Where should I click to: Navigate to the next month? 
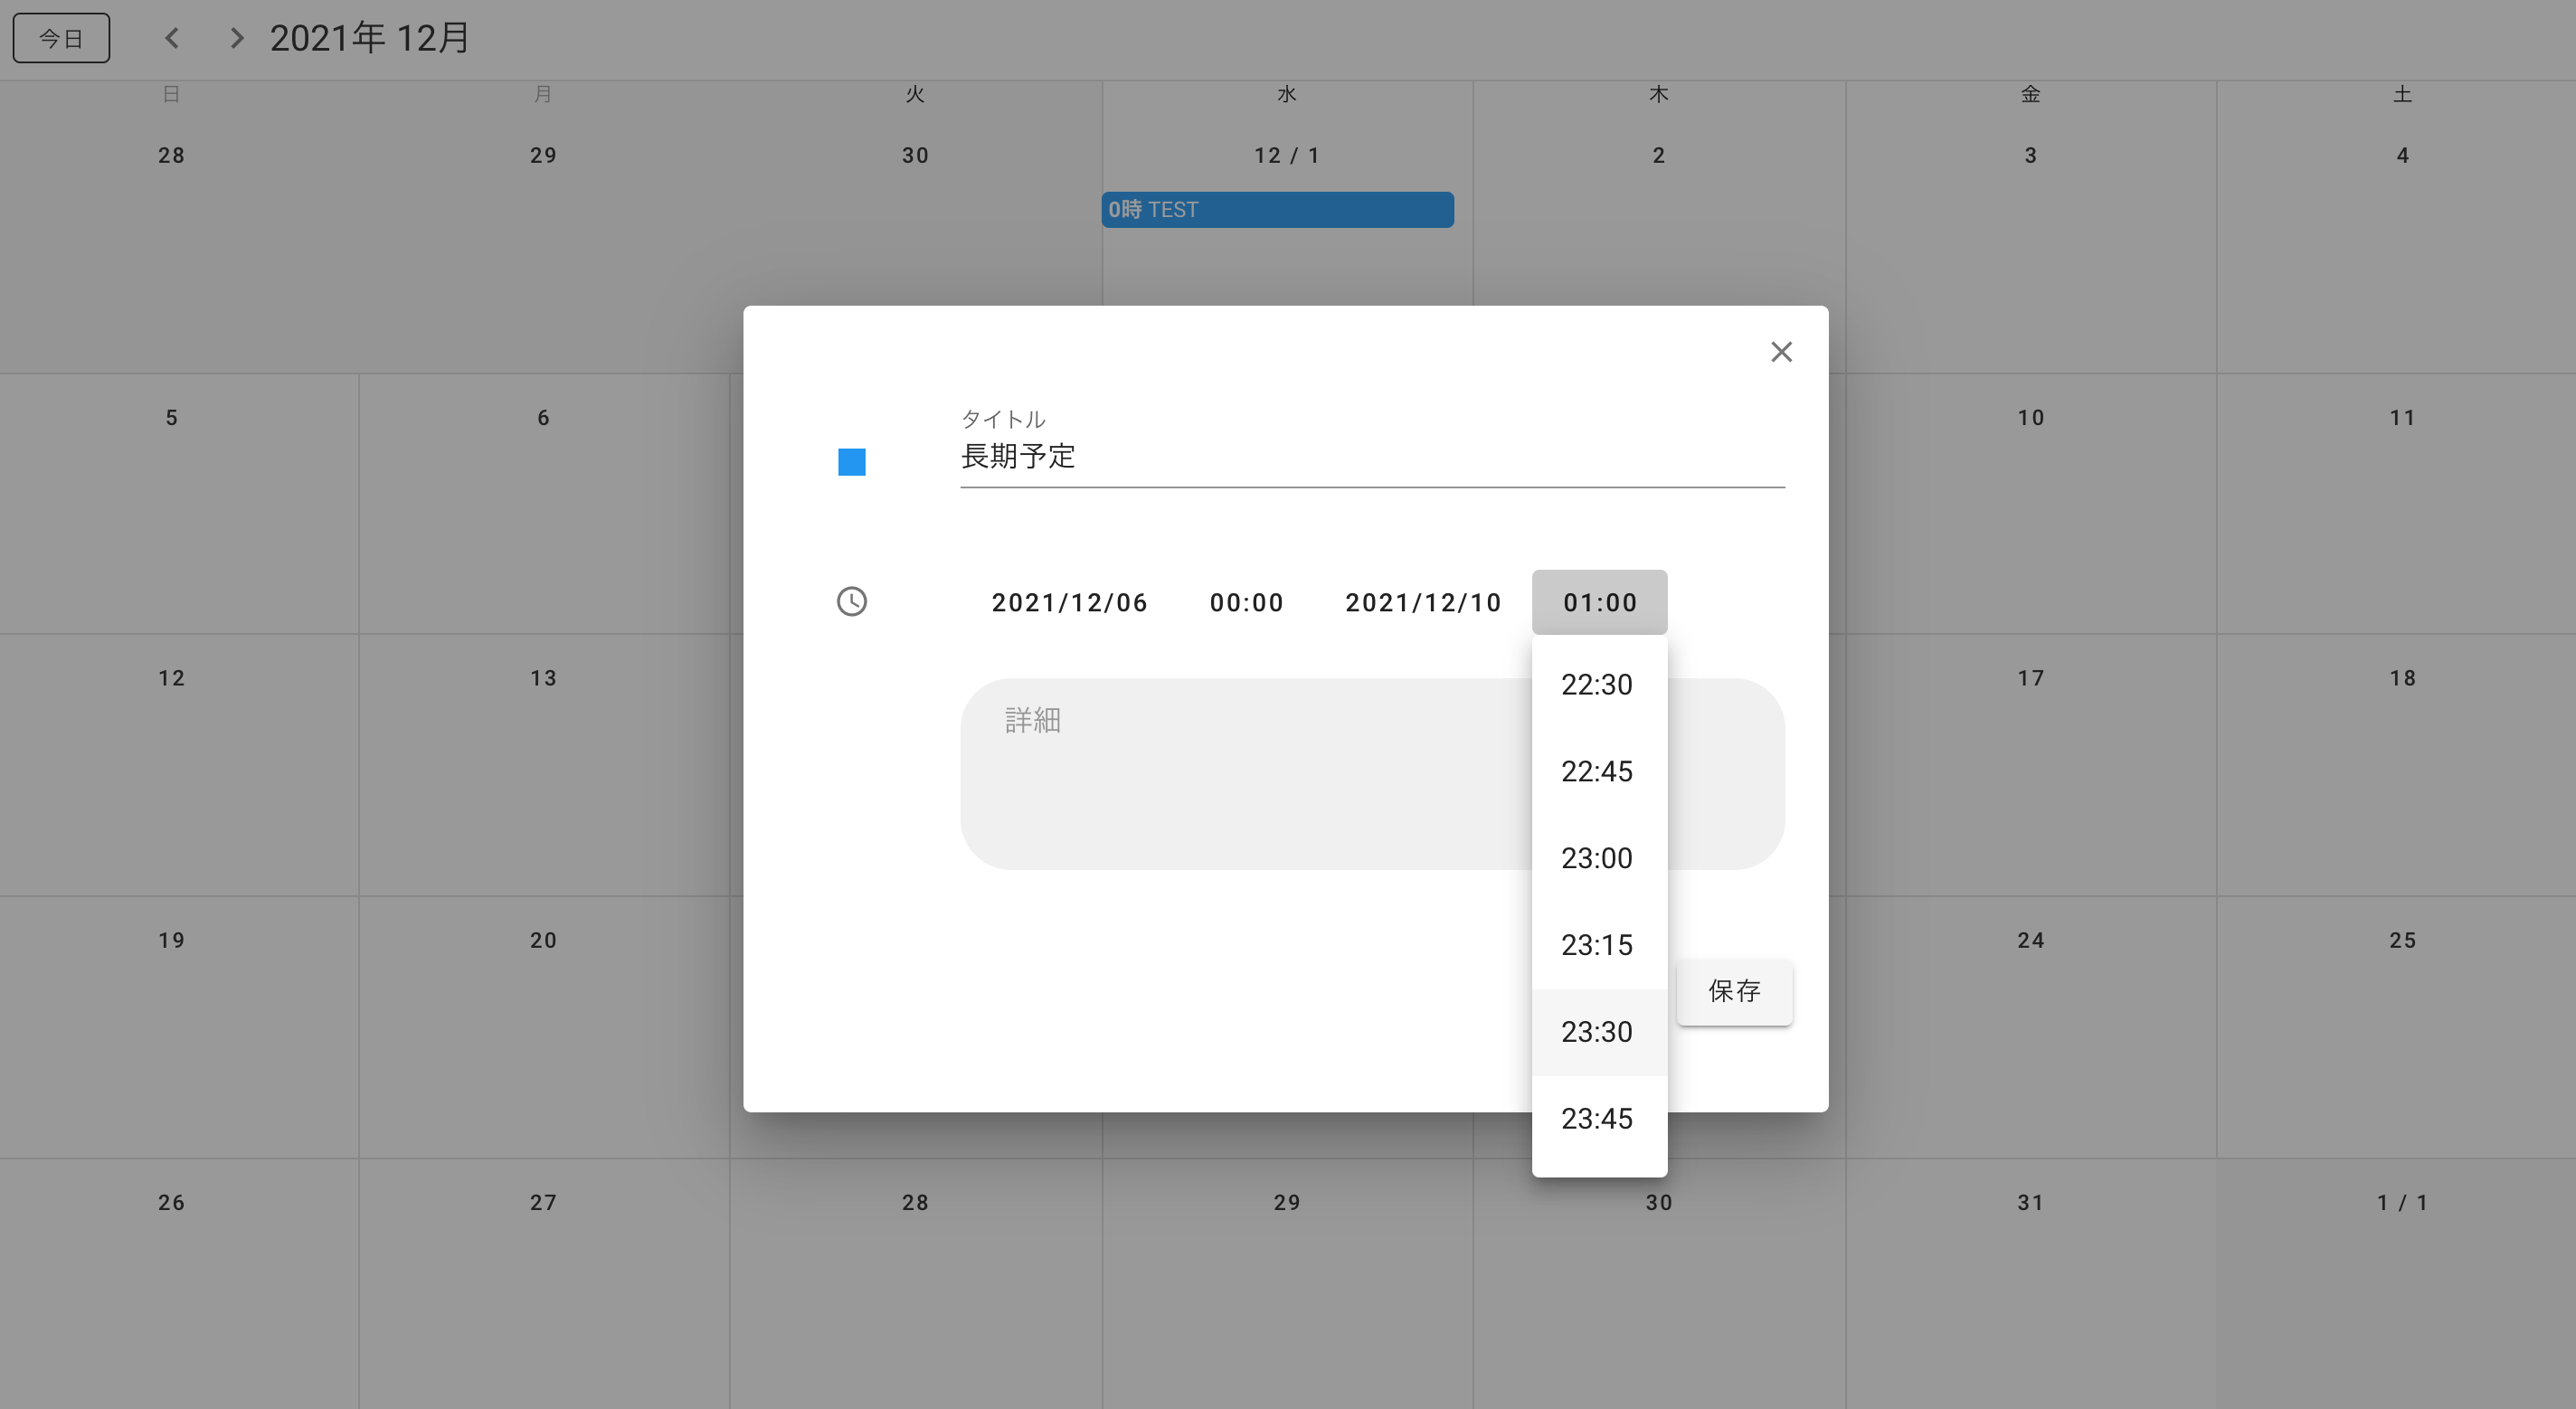[x=236, y=37]
